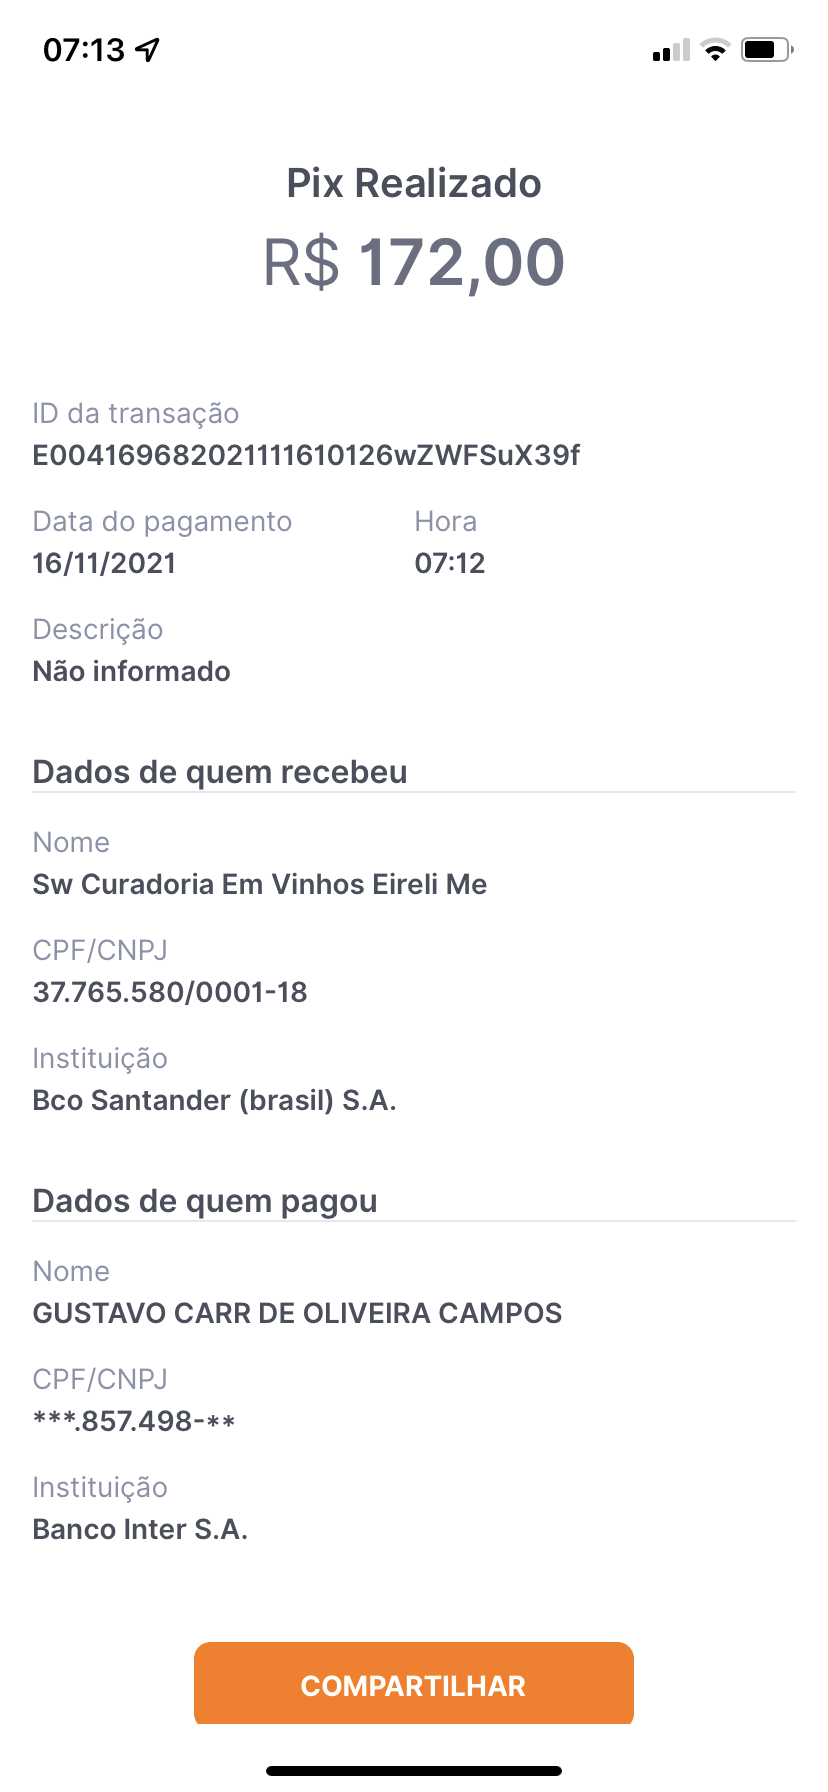Tap receiver institution Bco Santander
The height and width of the screenshot is (1792, 828).
tap(214, 1100)
